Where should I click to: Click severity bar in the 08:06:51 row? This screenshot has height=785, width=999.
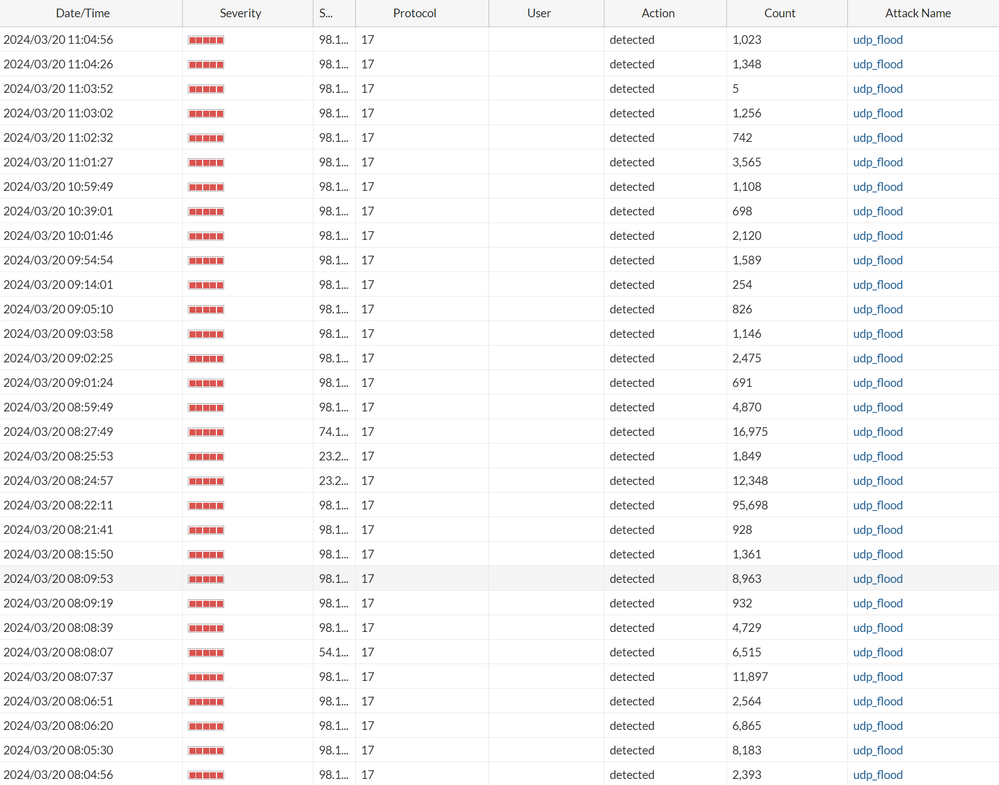[x=206, y=702]
